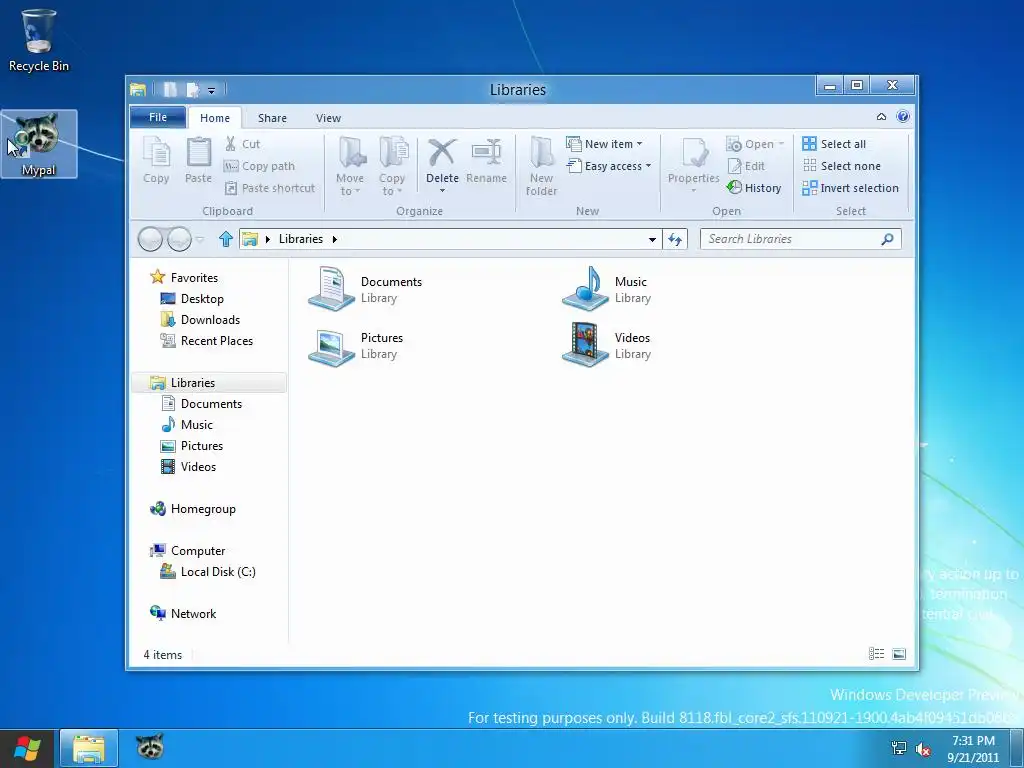Screen dimensions: 1024x768
Task: Click the Cut scissors command
Action: click(242, 144)
